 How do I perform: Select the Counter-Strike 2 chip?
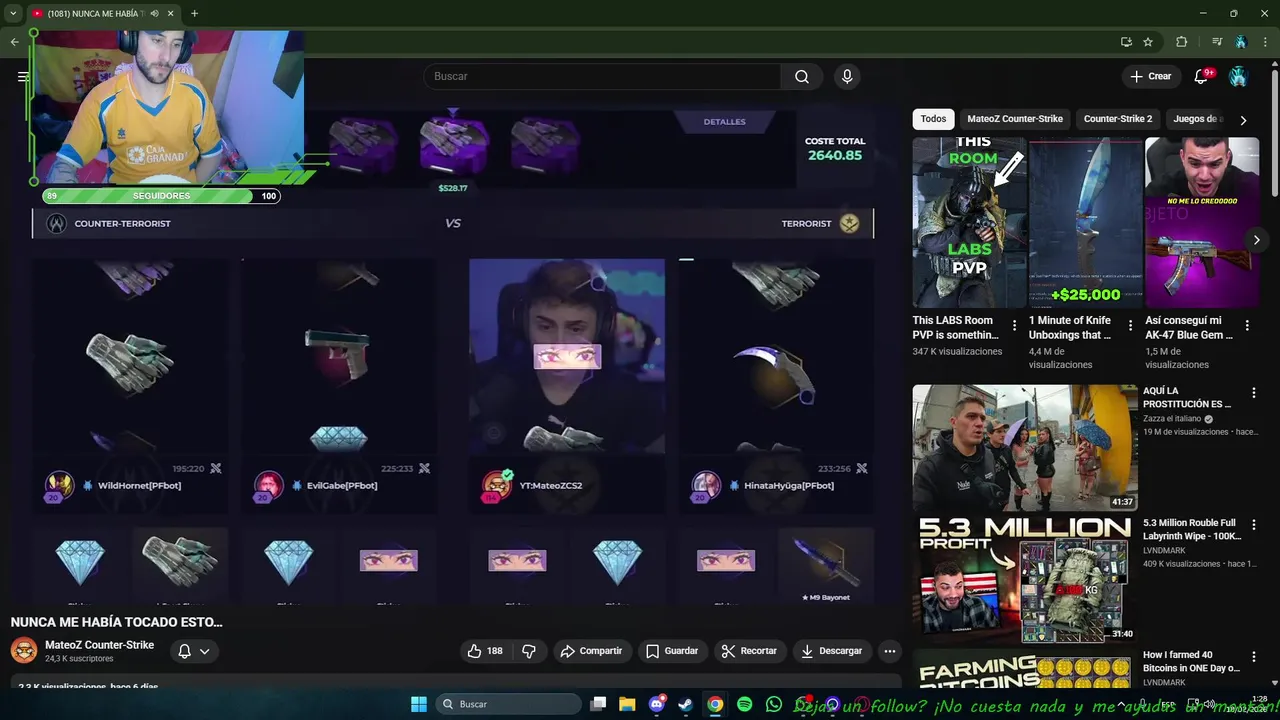pos(1118,119)
